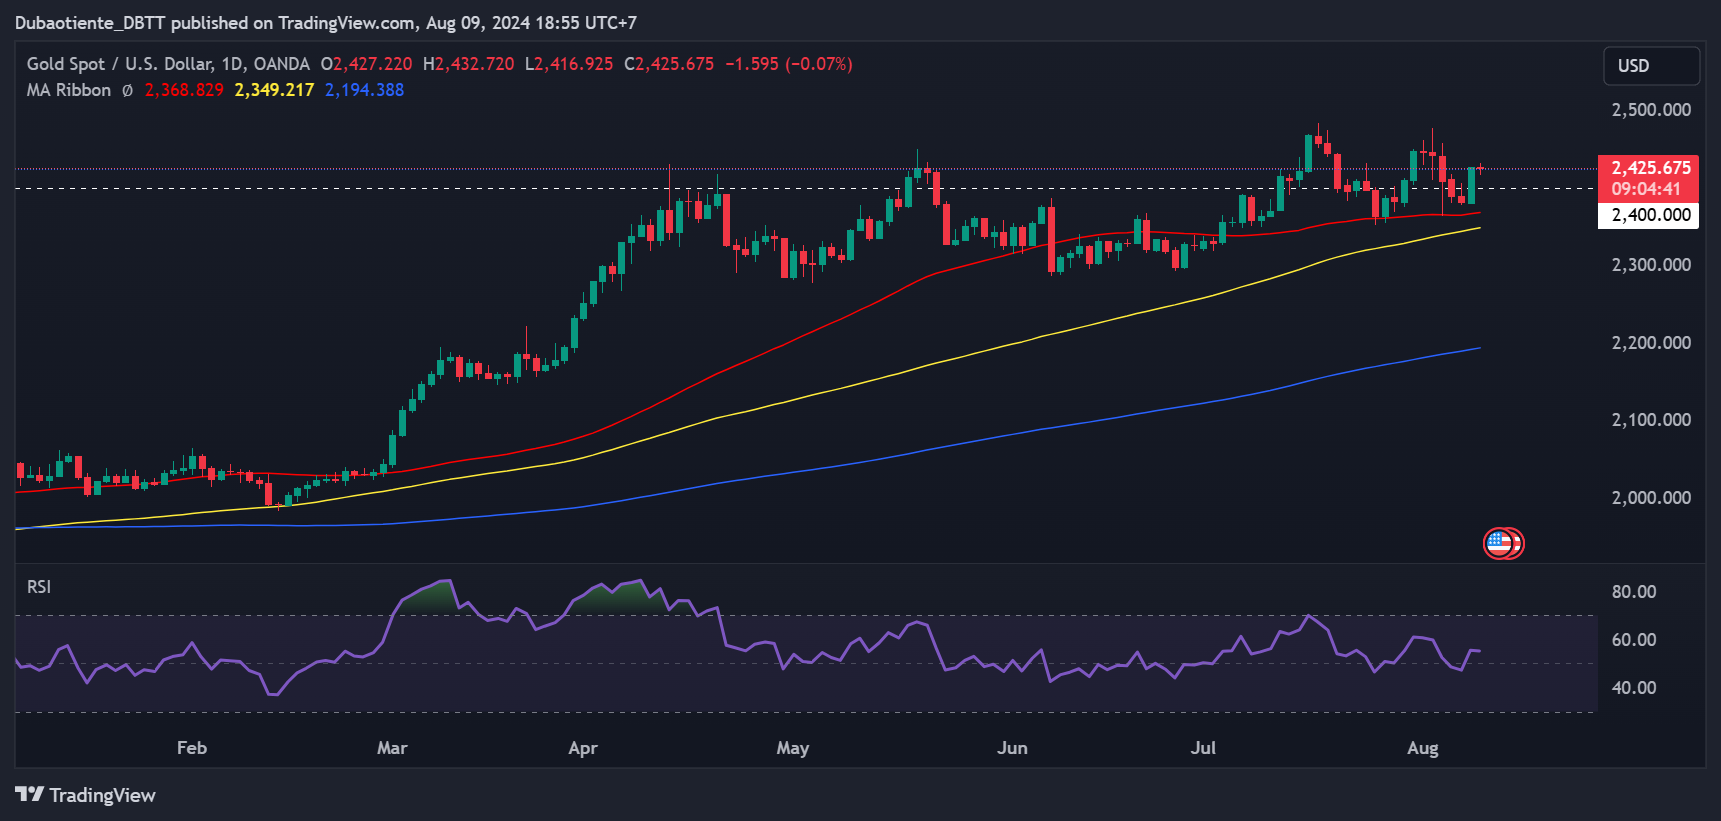1721x821 pixels.
Task: Click the 2,200.000 price axis label
Action: click(1651, 343)
